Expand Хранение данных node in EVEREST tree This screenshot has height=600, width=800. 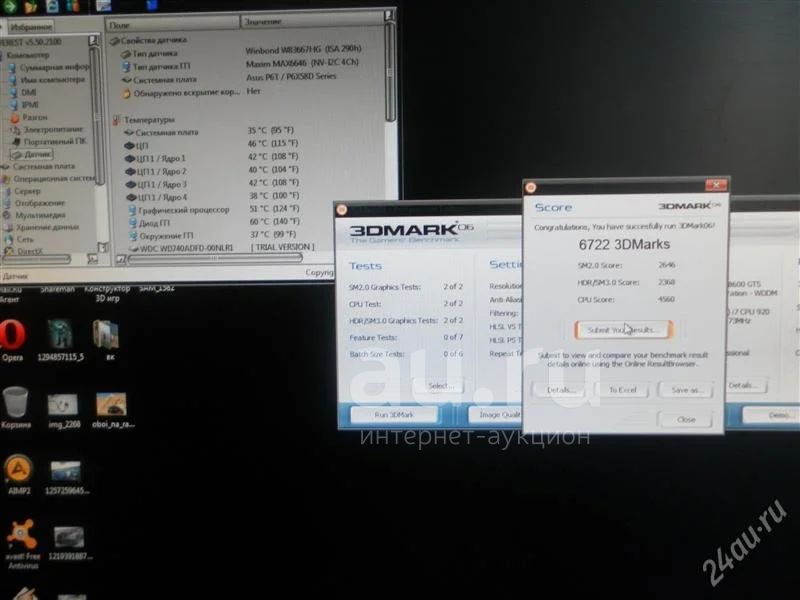pyautogui.click(x=41, y=227)
